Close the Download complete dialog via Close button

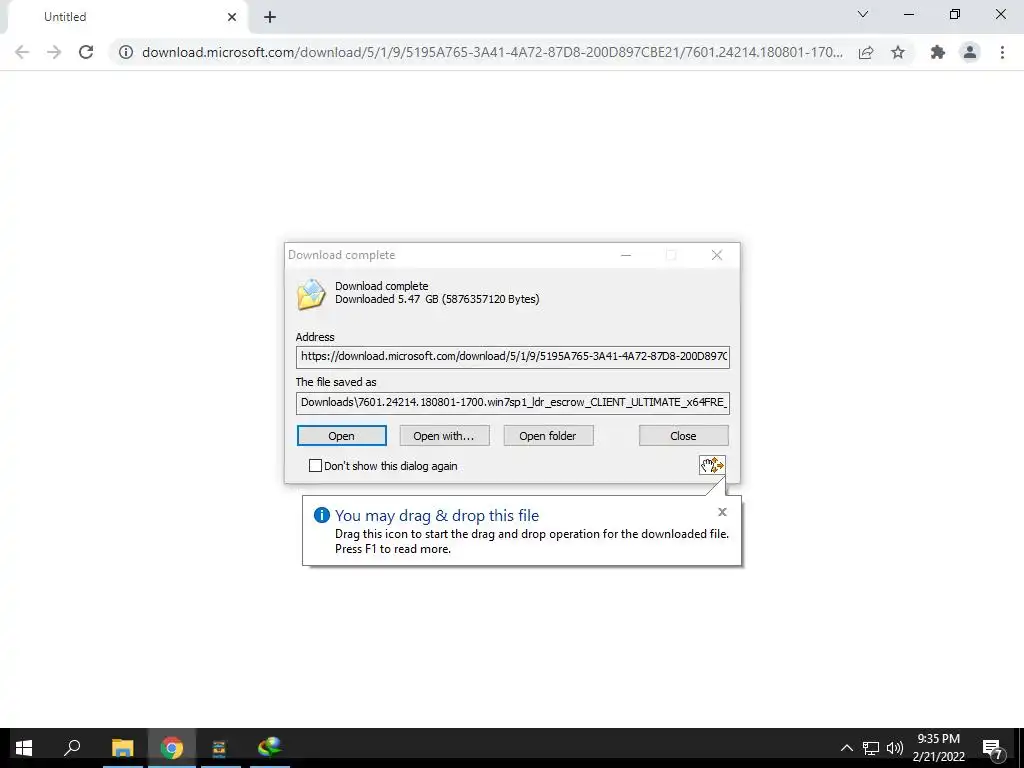(x=683, y=436)
